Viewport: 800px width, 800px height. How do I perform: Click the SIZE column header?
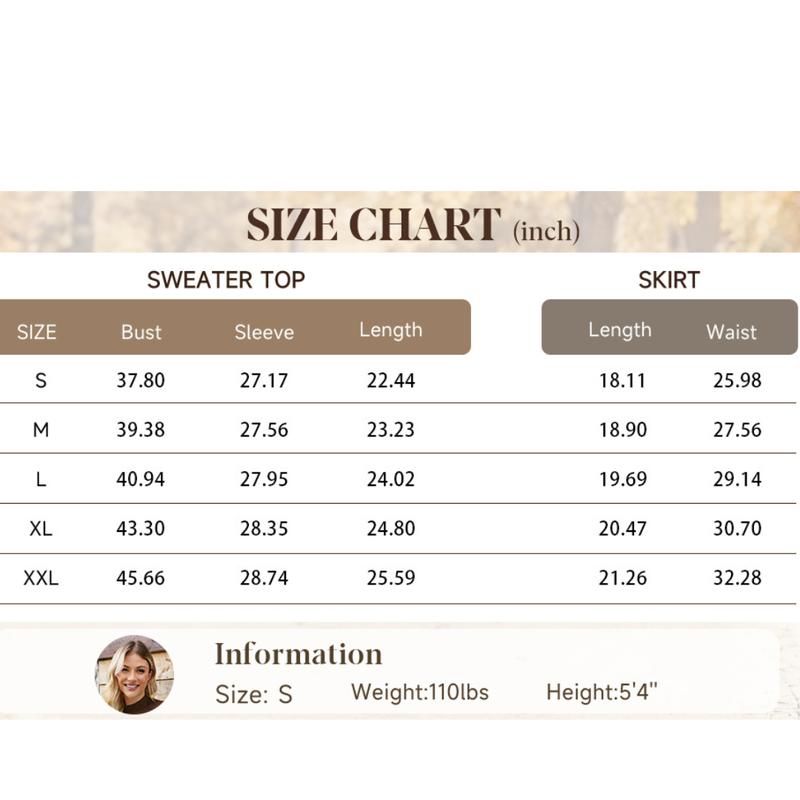37,332
